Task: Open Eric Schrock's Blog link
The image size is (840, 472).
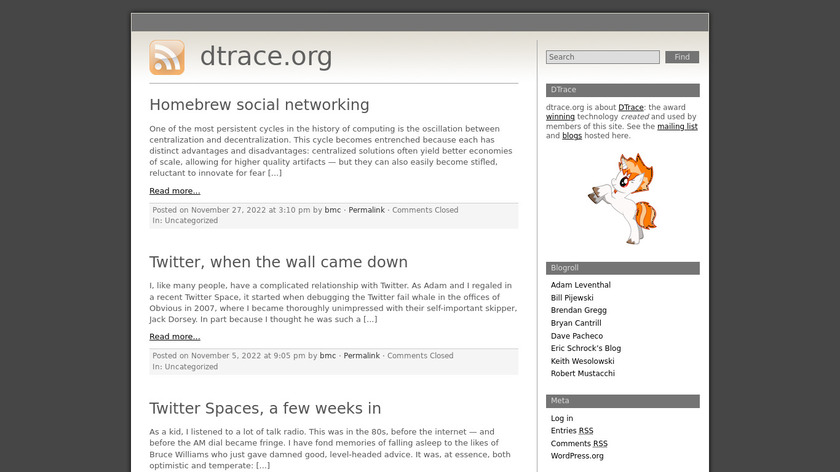Action: point(586,348)
